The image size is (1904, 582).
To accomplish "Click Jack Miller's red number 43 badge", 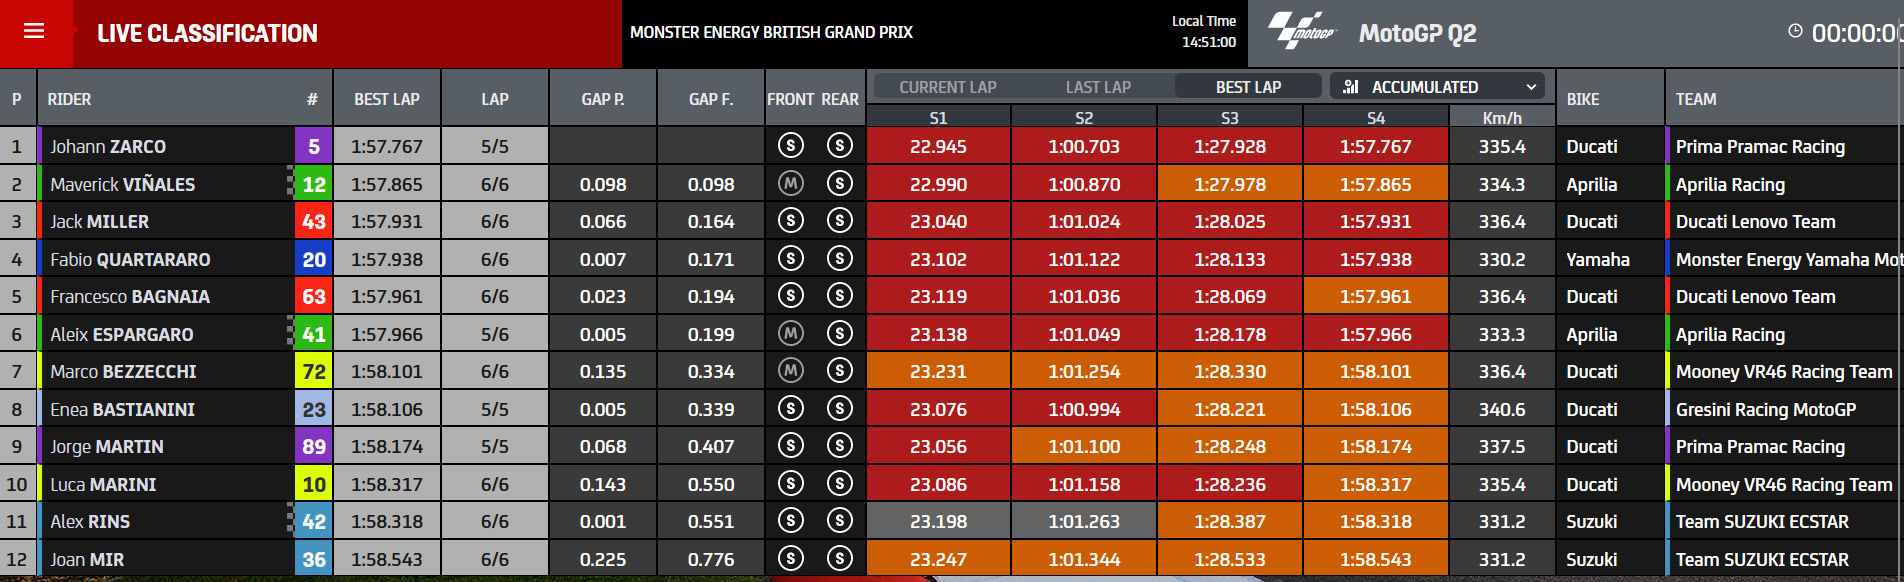I will pos(314,221).
